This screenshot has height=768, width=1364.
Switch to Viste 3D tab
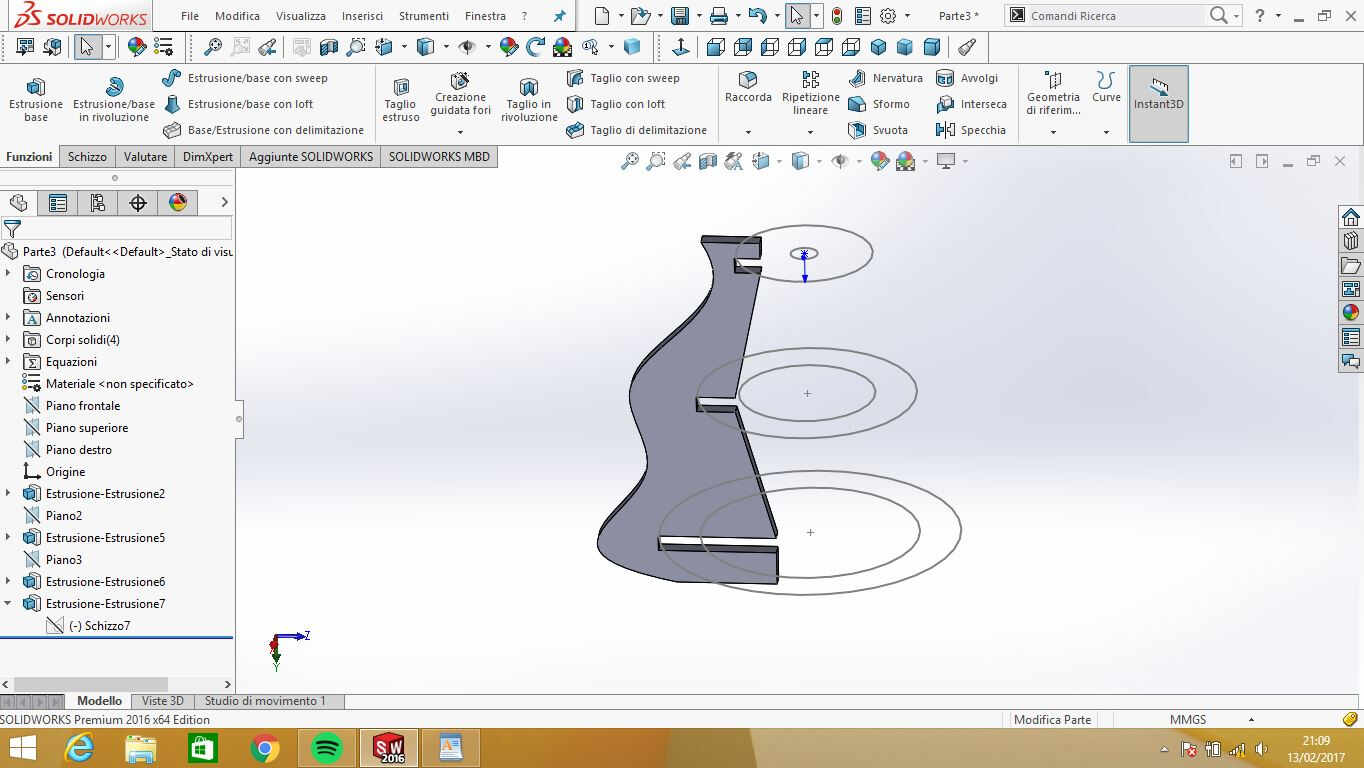[x=162, y=701]
